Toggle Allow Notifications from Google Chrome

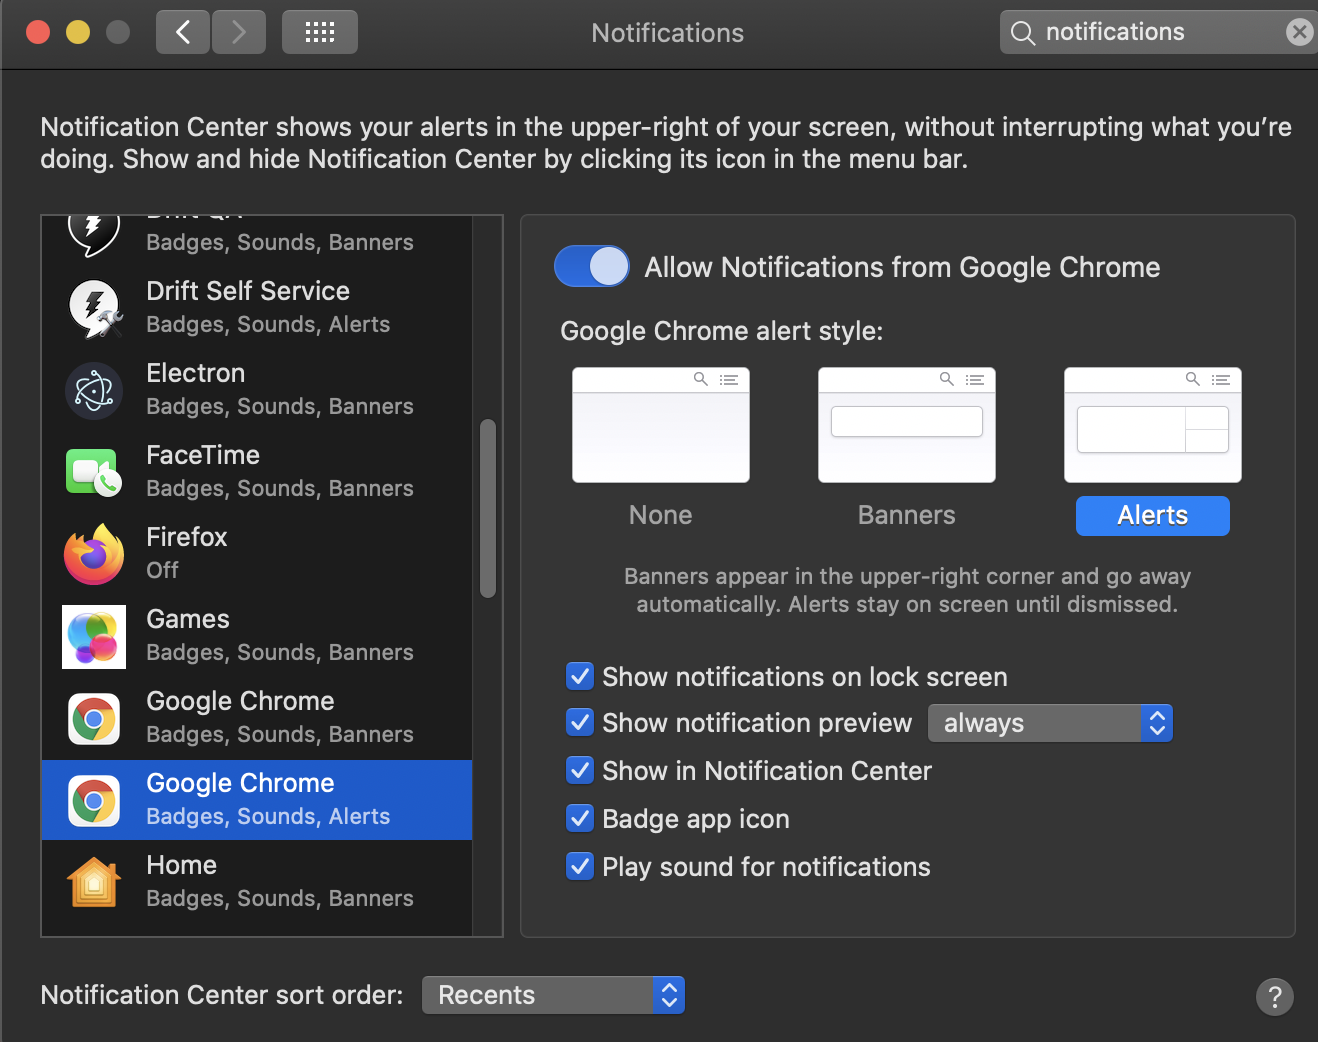(592, 267)
